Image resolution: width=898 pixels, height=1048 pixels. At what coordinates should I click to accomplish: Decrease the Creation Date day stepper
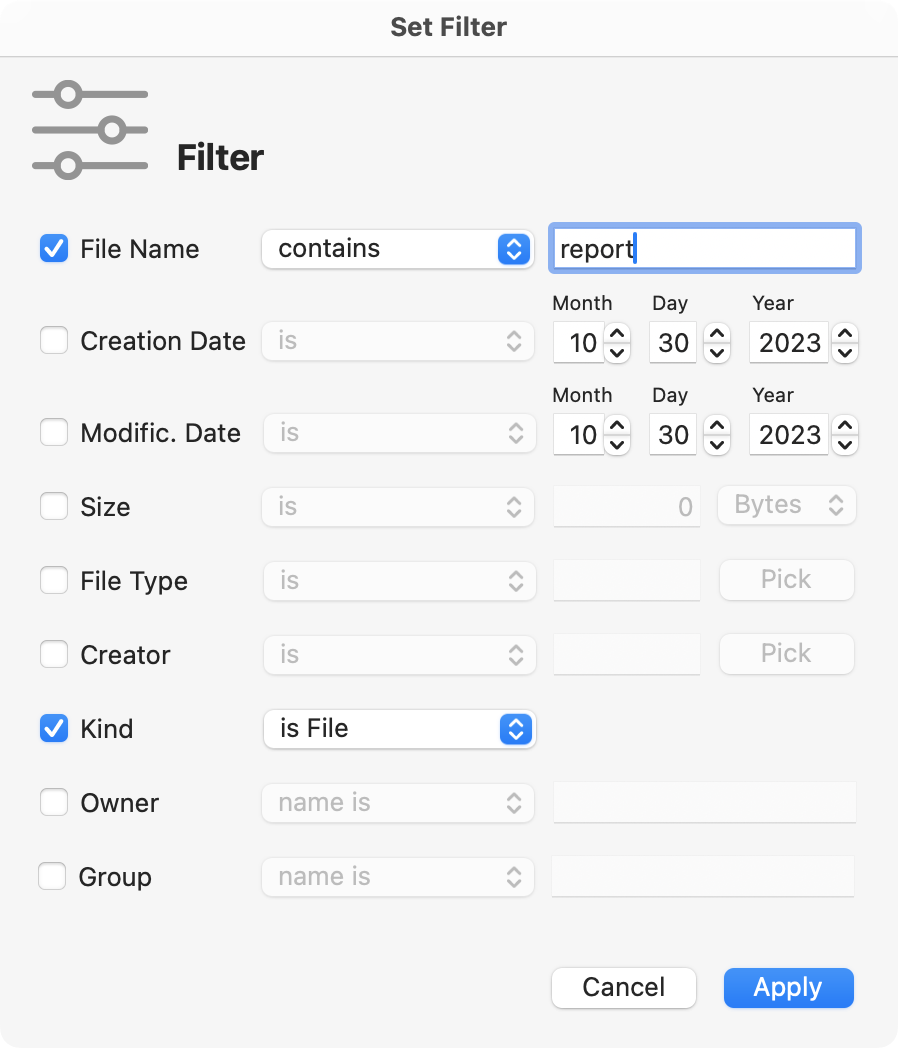pos(717,353)
